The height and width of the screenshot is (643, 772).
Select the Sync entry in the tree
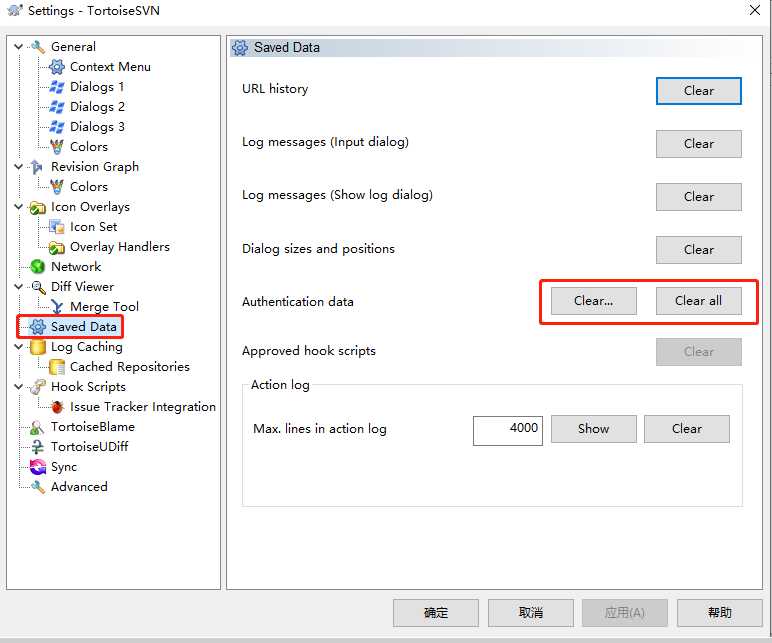click(64, 467)
